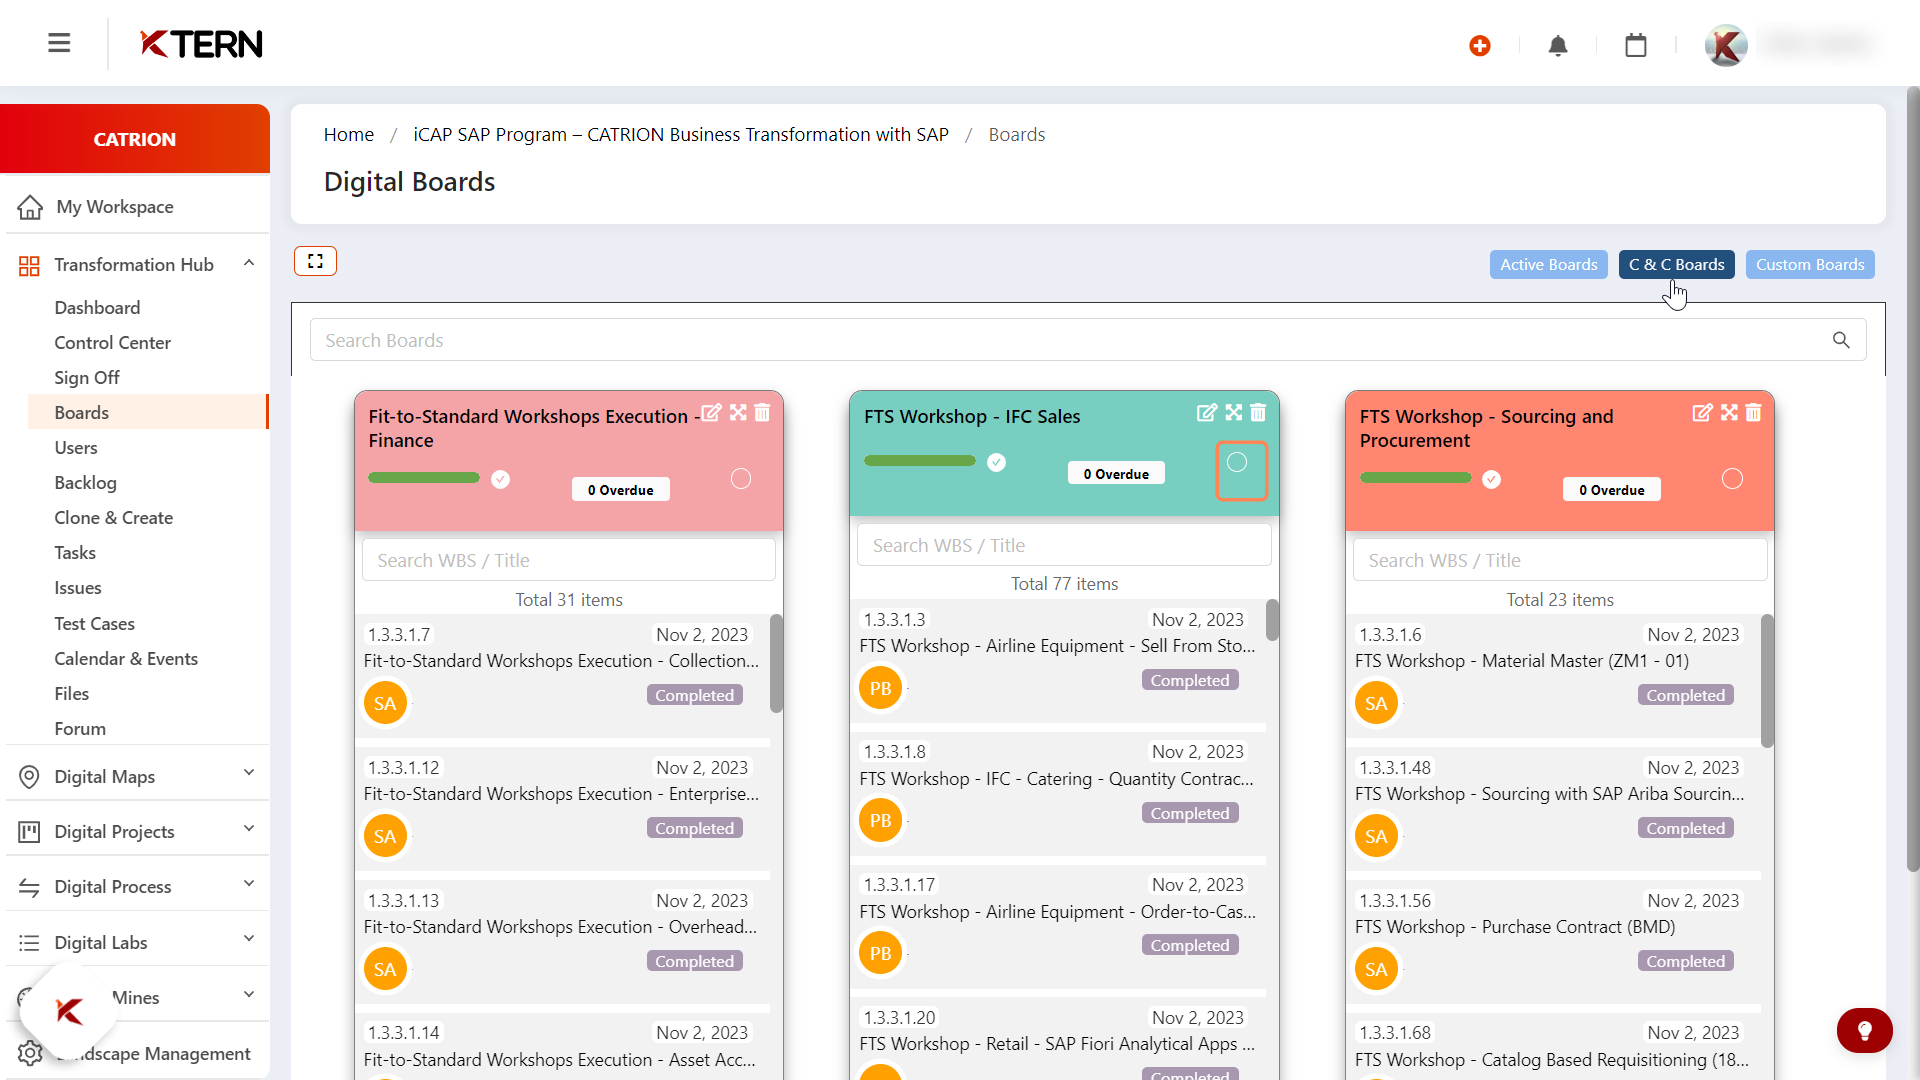Click PB avatar on card 1.3.3.1.8
This screenshot has height=1080, width=1920.
pos(880,821)
